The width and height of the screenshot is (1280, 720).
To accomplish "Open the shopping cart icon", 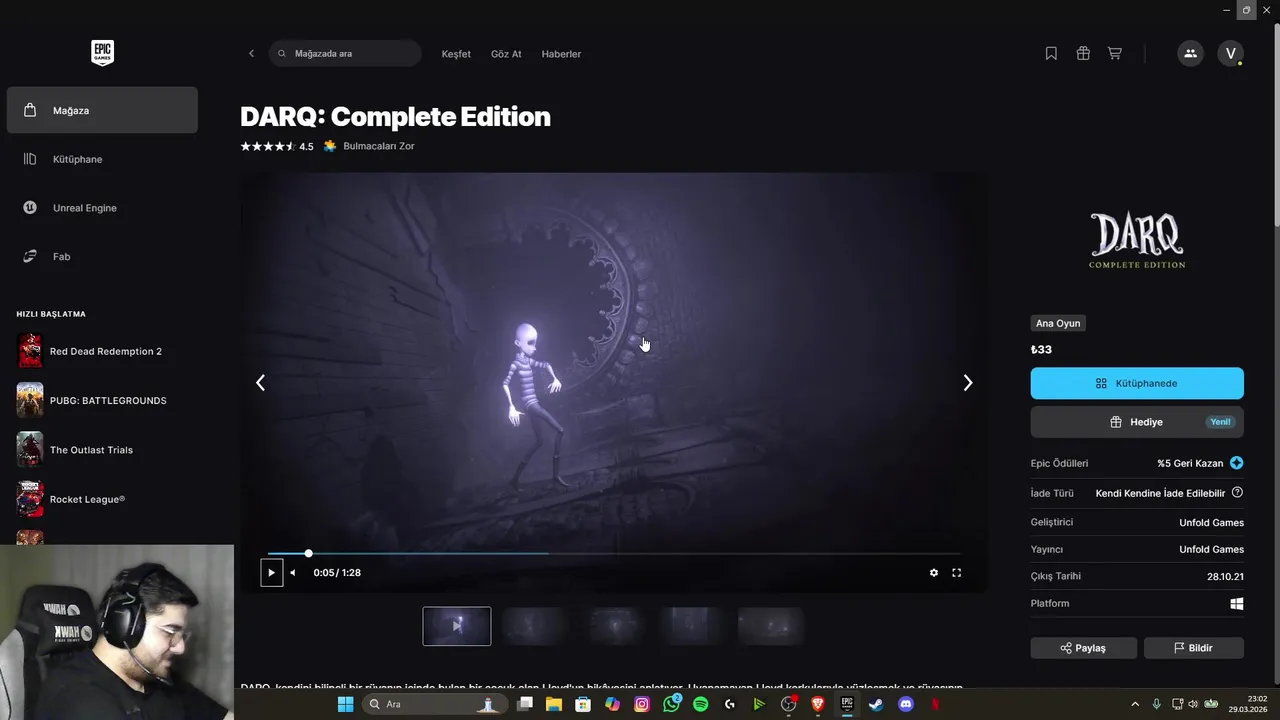I will point(1115,54).
